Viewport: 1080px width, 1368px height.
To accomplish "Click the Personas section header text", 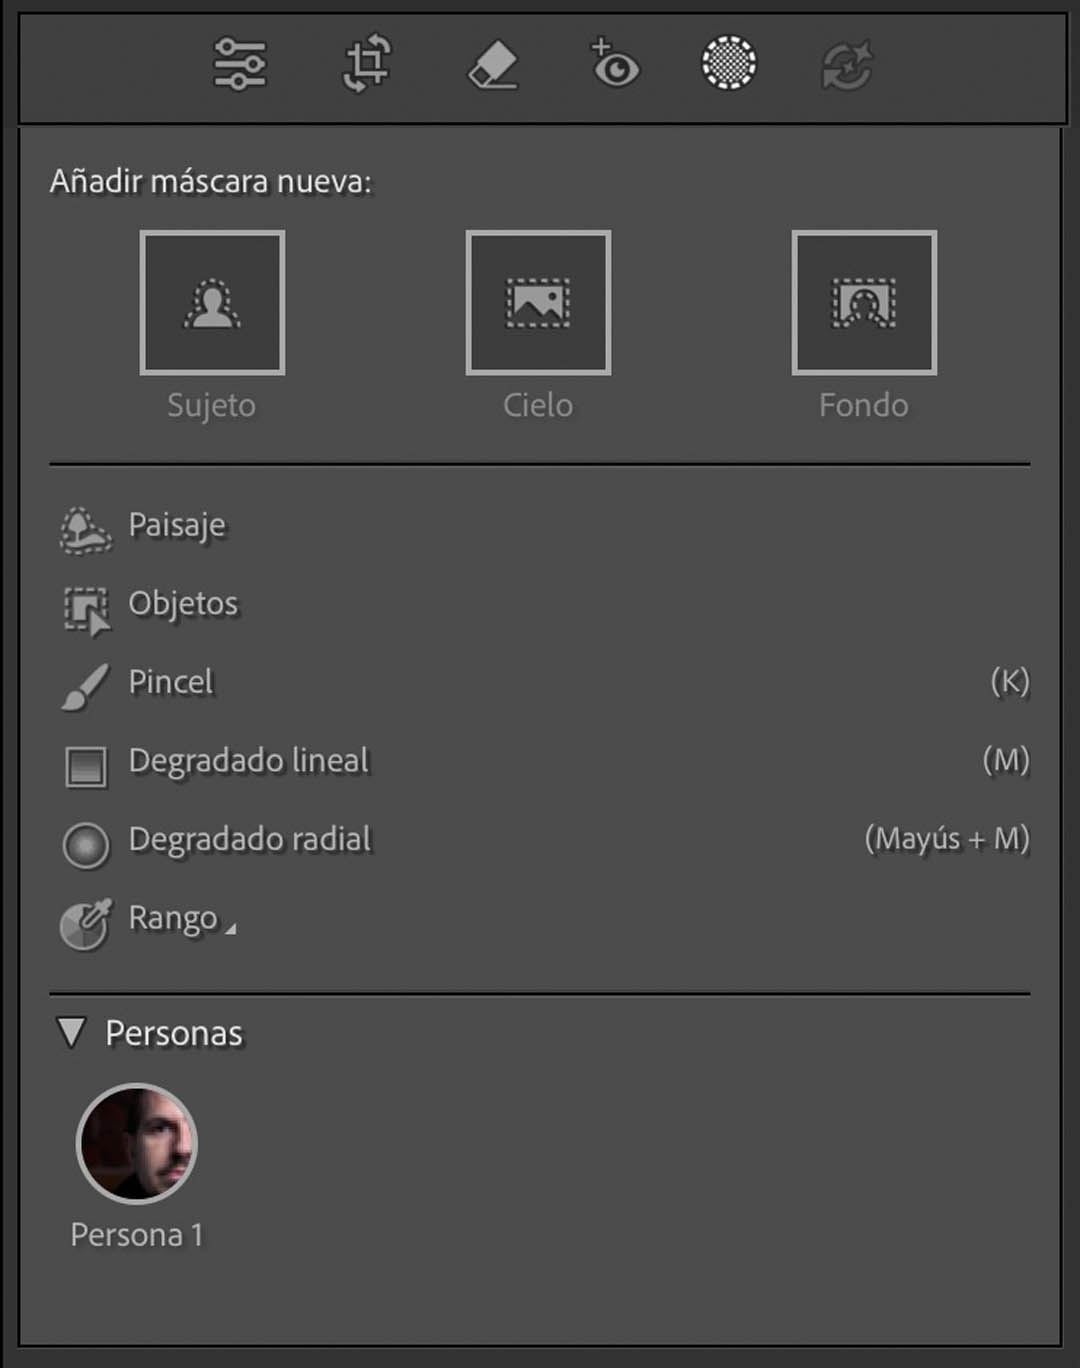I will pos(174,1033).
